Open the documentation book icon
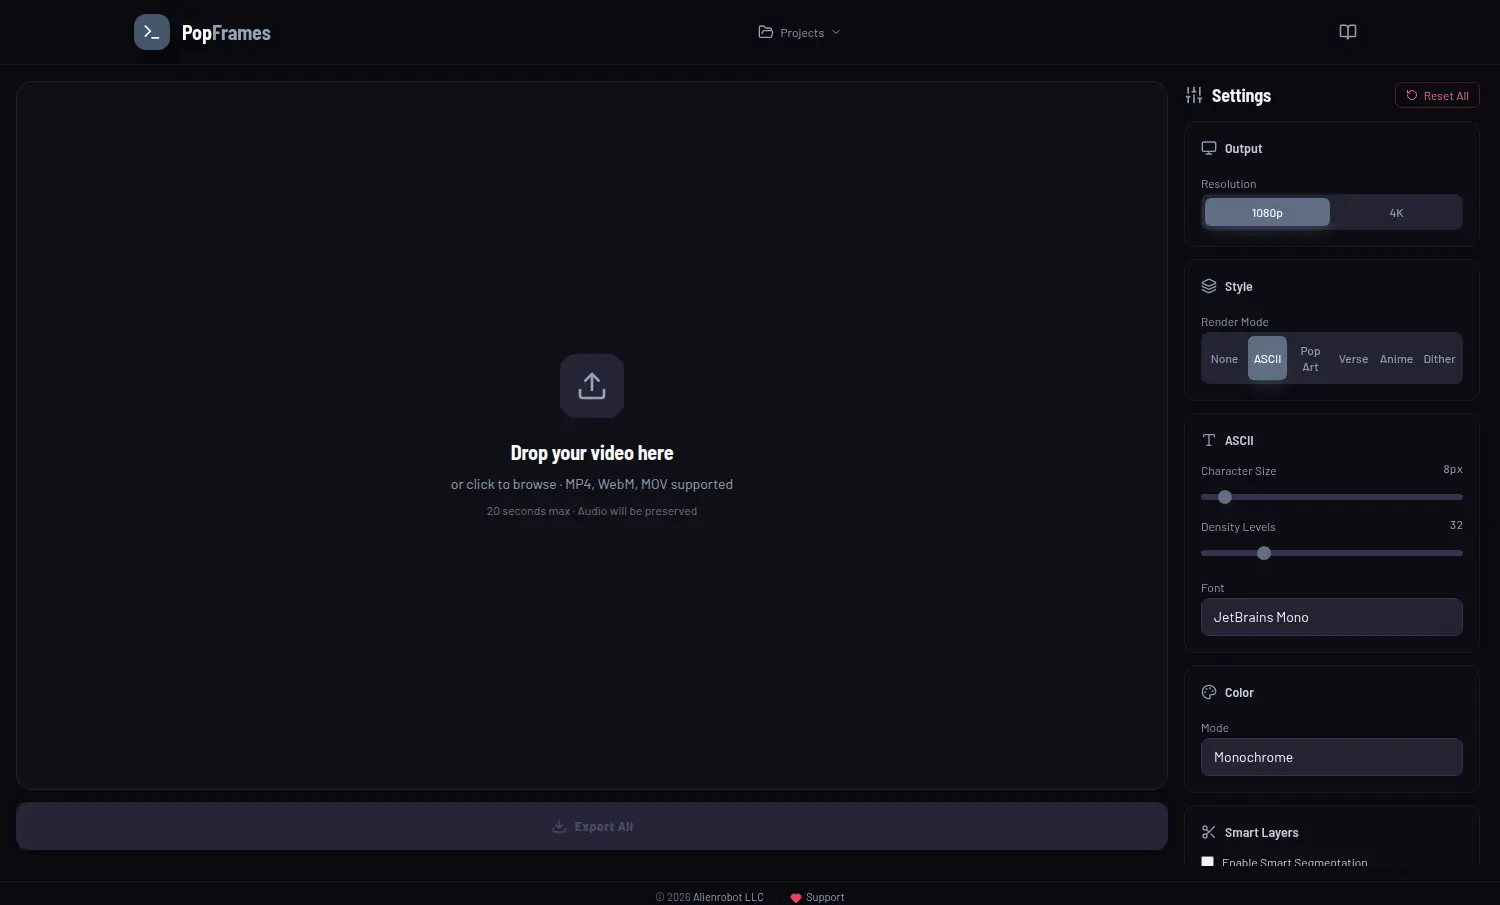Screen dimensions: 1500x905 coord(1348,32)
